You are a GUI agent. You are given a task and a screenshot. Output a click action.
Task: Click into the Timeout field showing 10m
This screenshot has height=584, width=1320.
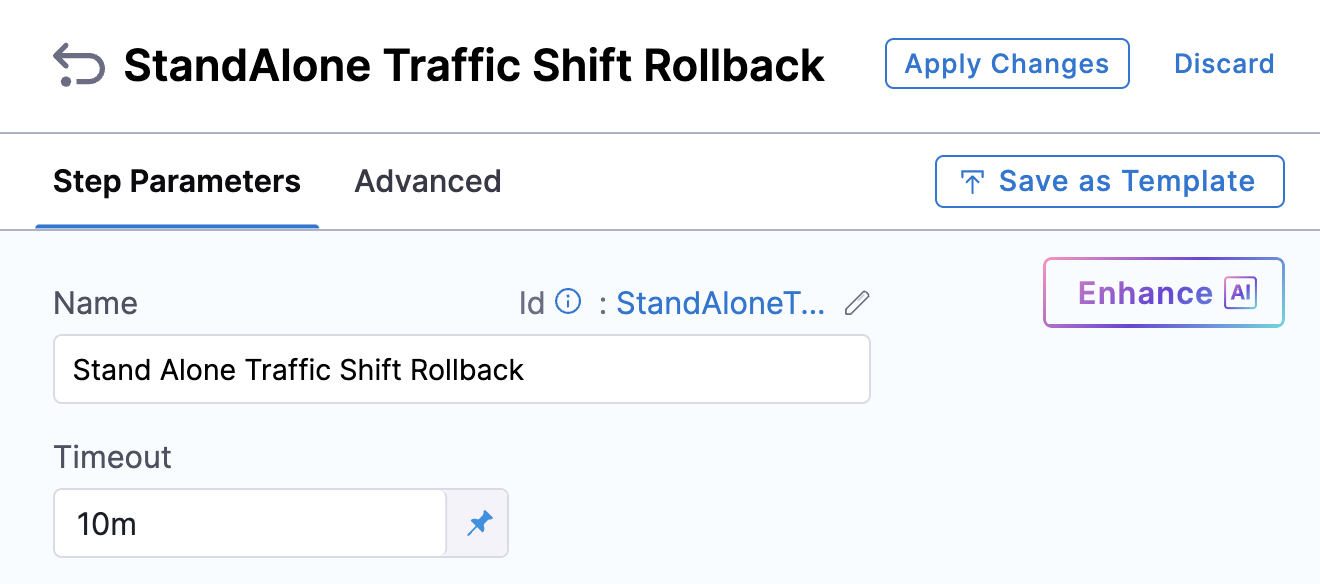click(250, 522)
